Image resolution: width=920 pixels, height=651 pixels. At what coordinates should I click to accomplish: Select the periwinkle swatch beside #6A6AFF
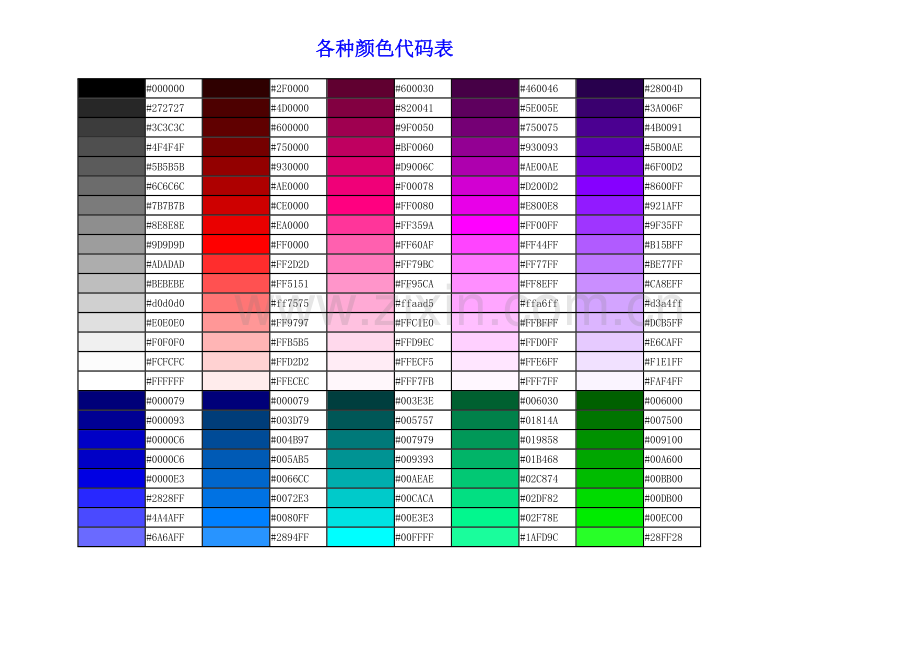pos(111,537)
